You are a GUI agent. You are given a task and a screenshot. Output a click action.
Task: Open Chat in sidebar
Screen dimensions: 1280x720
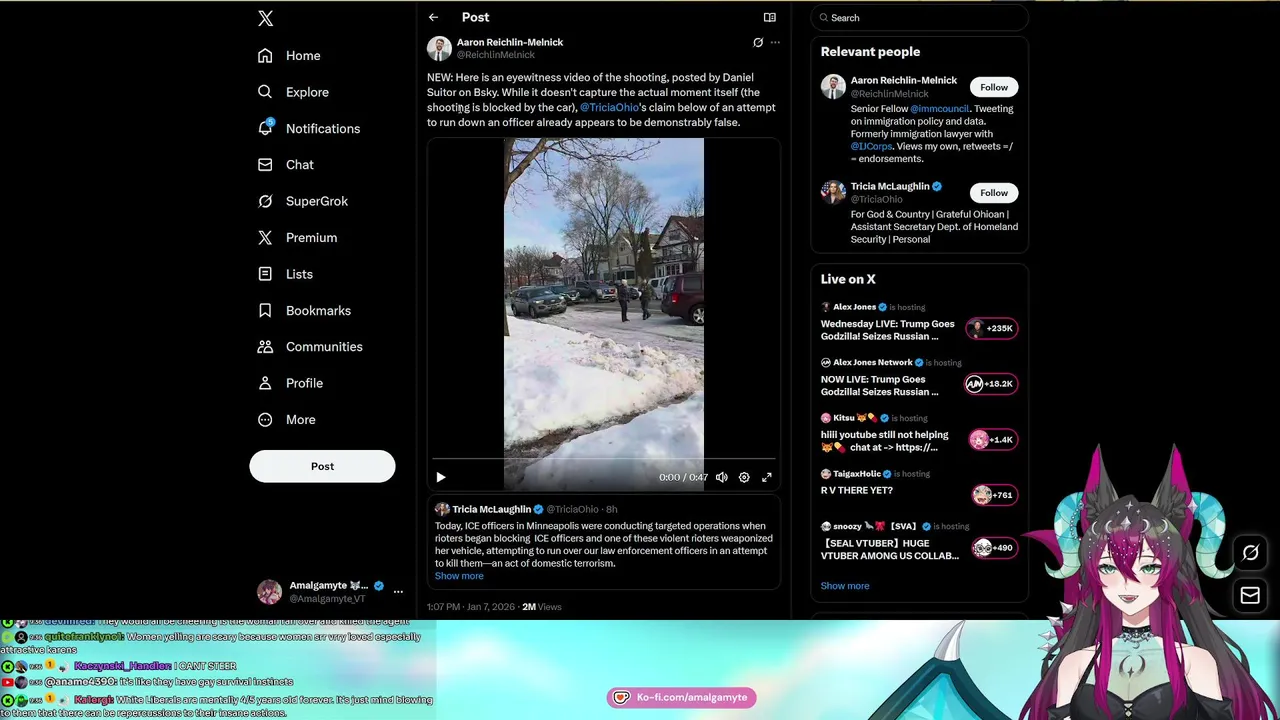click(x=286, y=165)
